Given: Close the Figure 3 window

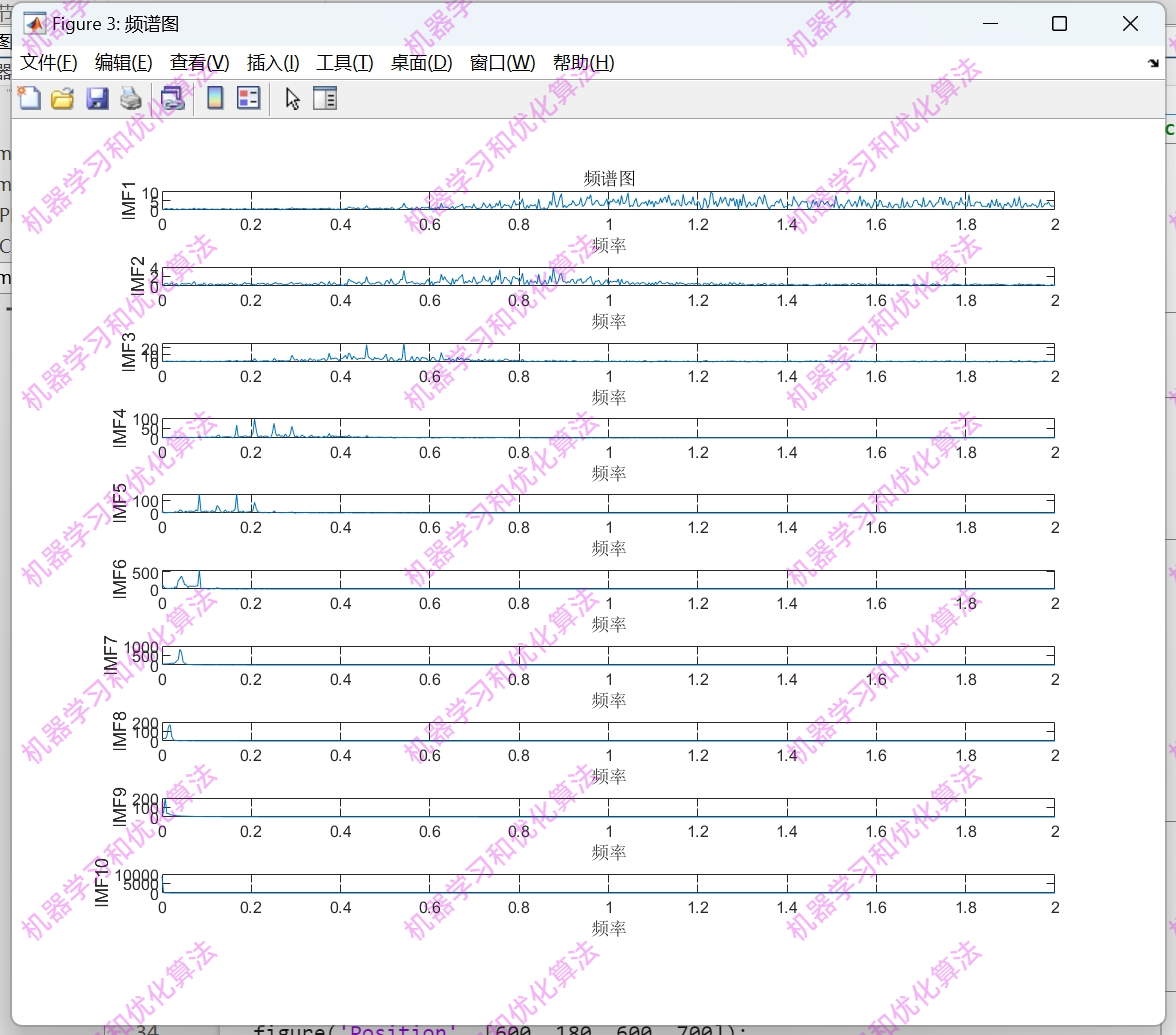Looking at the screenshot, I should [1130, 24].
